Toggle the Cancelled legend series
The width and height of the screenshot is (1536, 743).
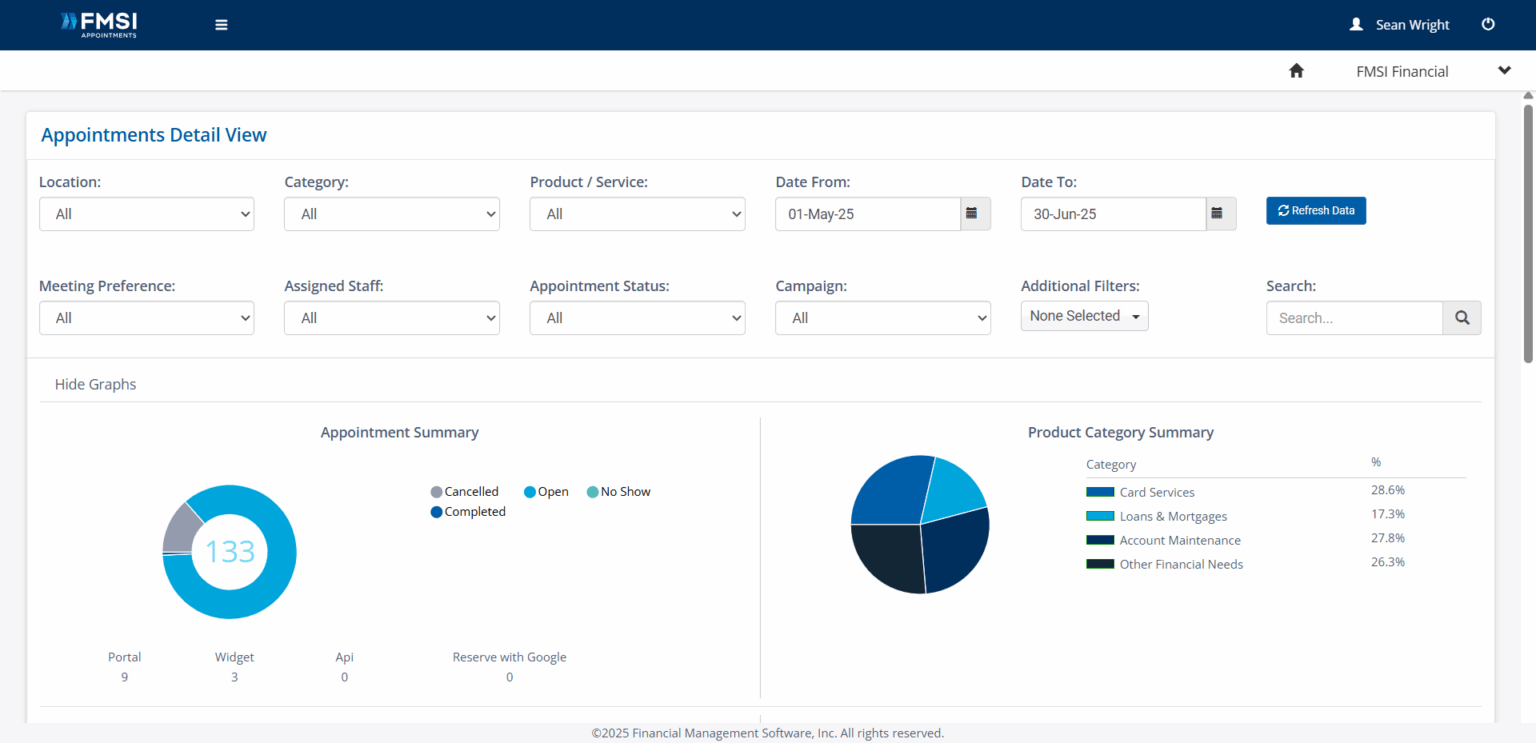click(x=465, y=492)
